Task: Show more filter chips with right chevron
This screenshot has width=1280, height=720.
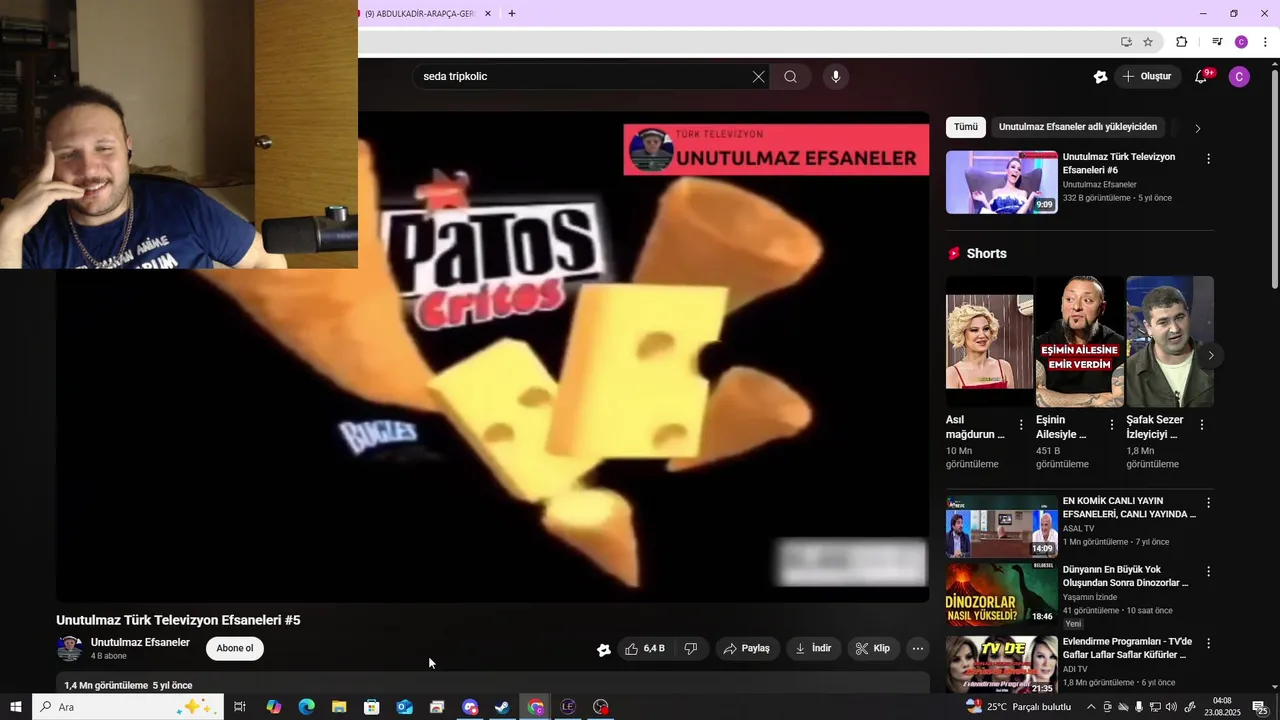Action: click(x=1198, y=128)
